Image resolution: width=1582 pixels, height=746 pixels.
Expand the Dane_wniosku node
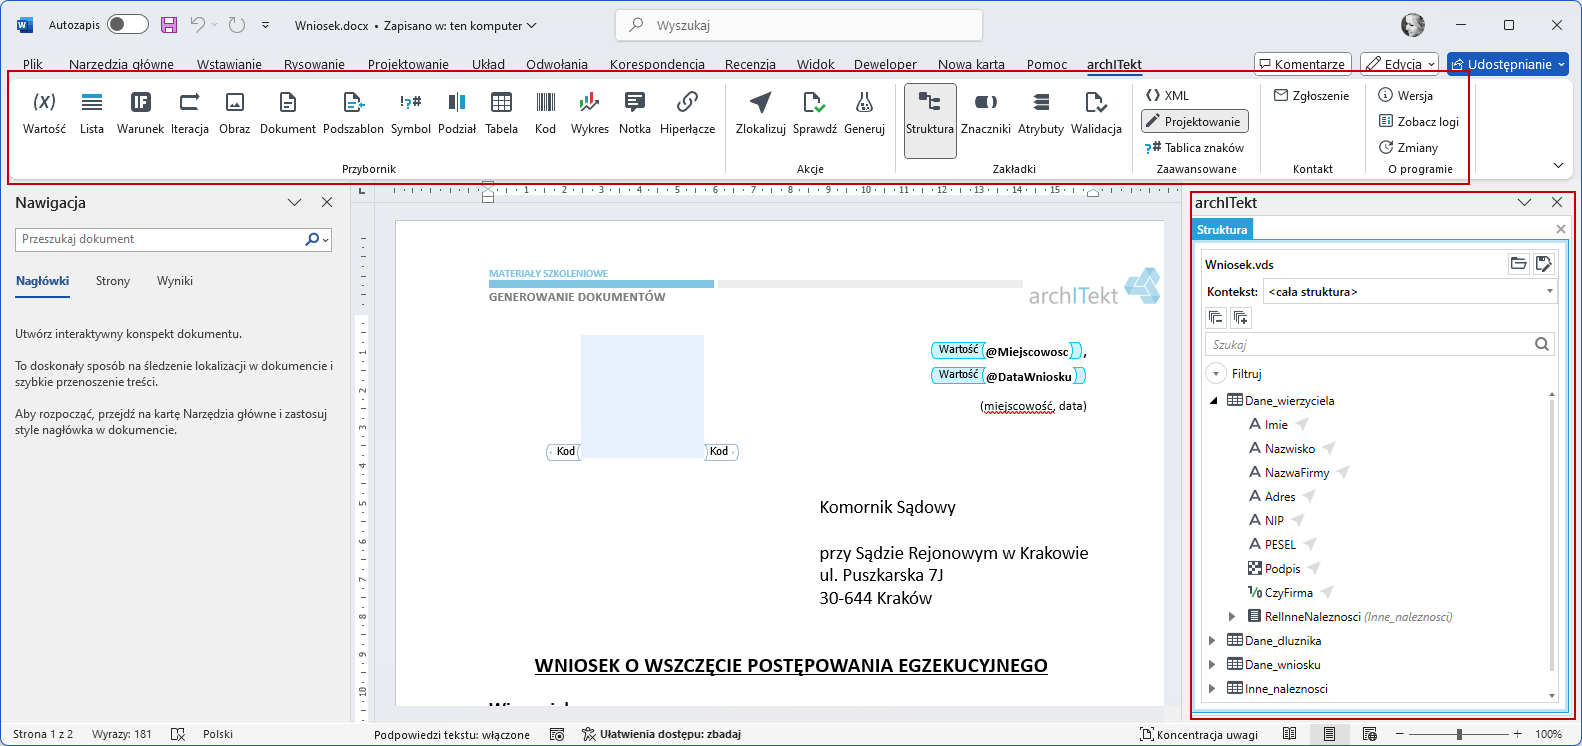coord(1213,665)
